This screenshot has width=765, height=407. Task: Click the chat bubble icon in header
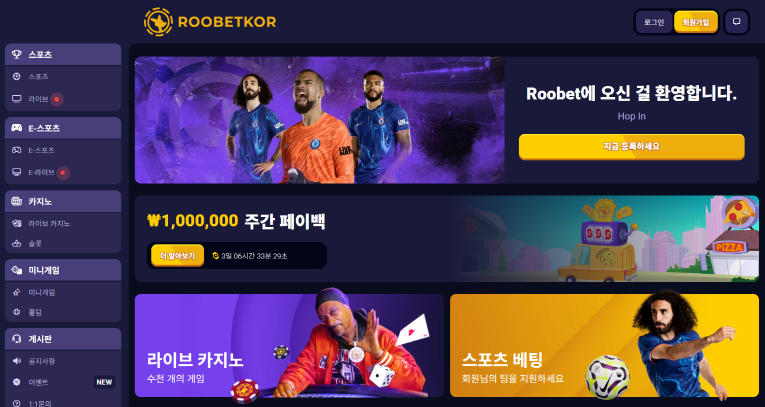point(736,22)
